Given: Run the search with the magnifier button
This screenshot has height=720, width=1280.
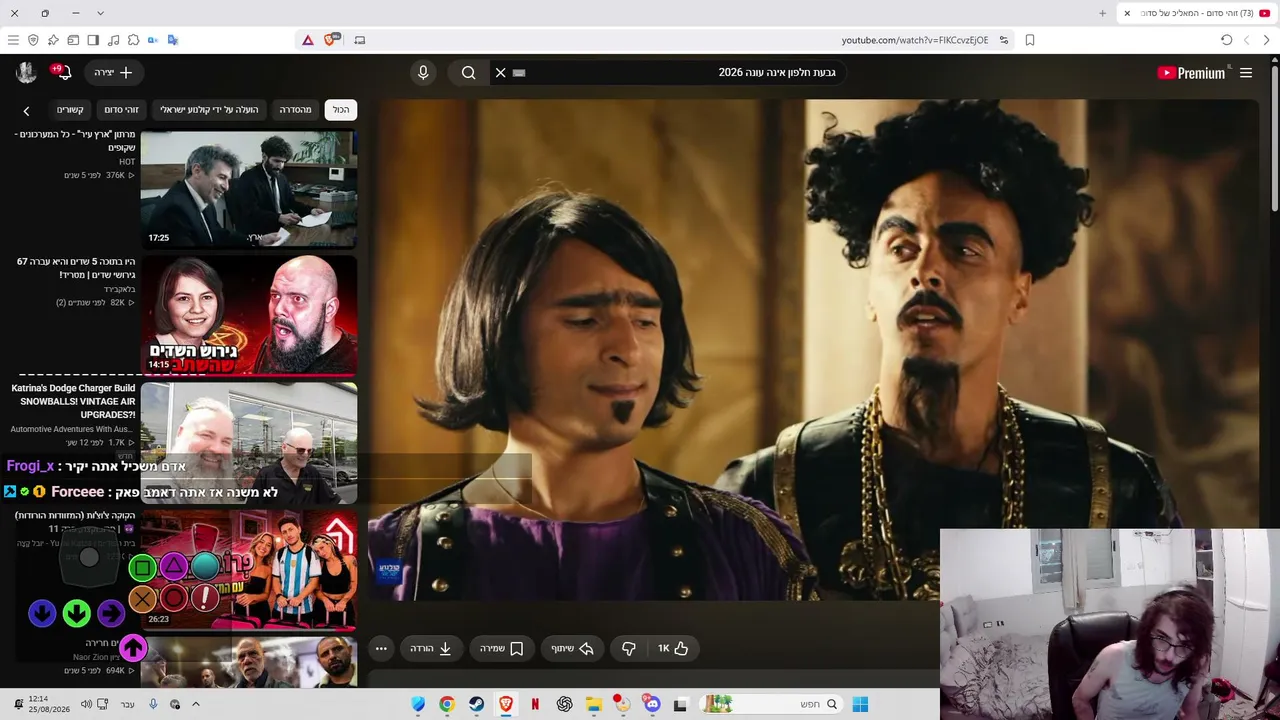Looking at the screenshot, I should pyautogui.click(x=468, y=73).
